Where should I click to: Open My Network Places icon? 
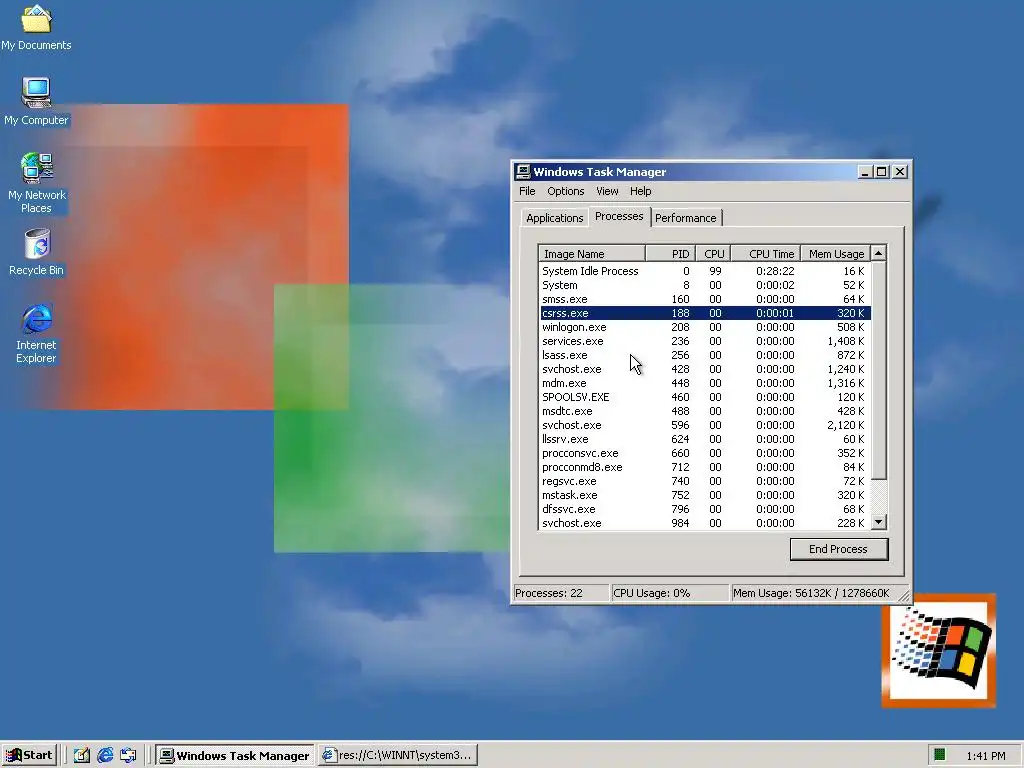point(36,183)
